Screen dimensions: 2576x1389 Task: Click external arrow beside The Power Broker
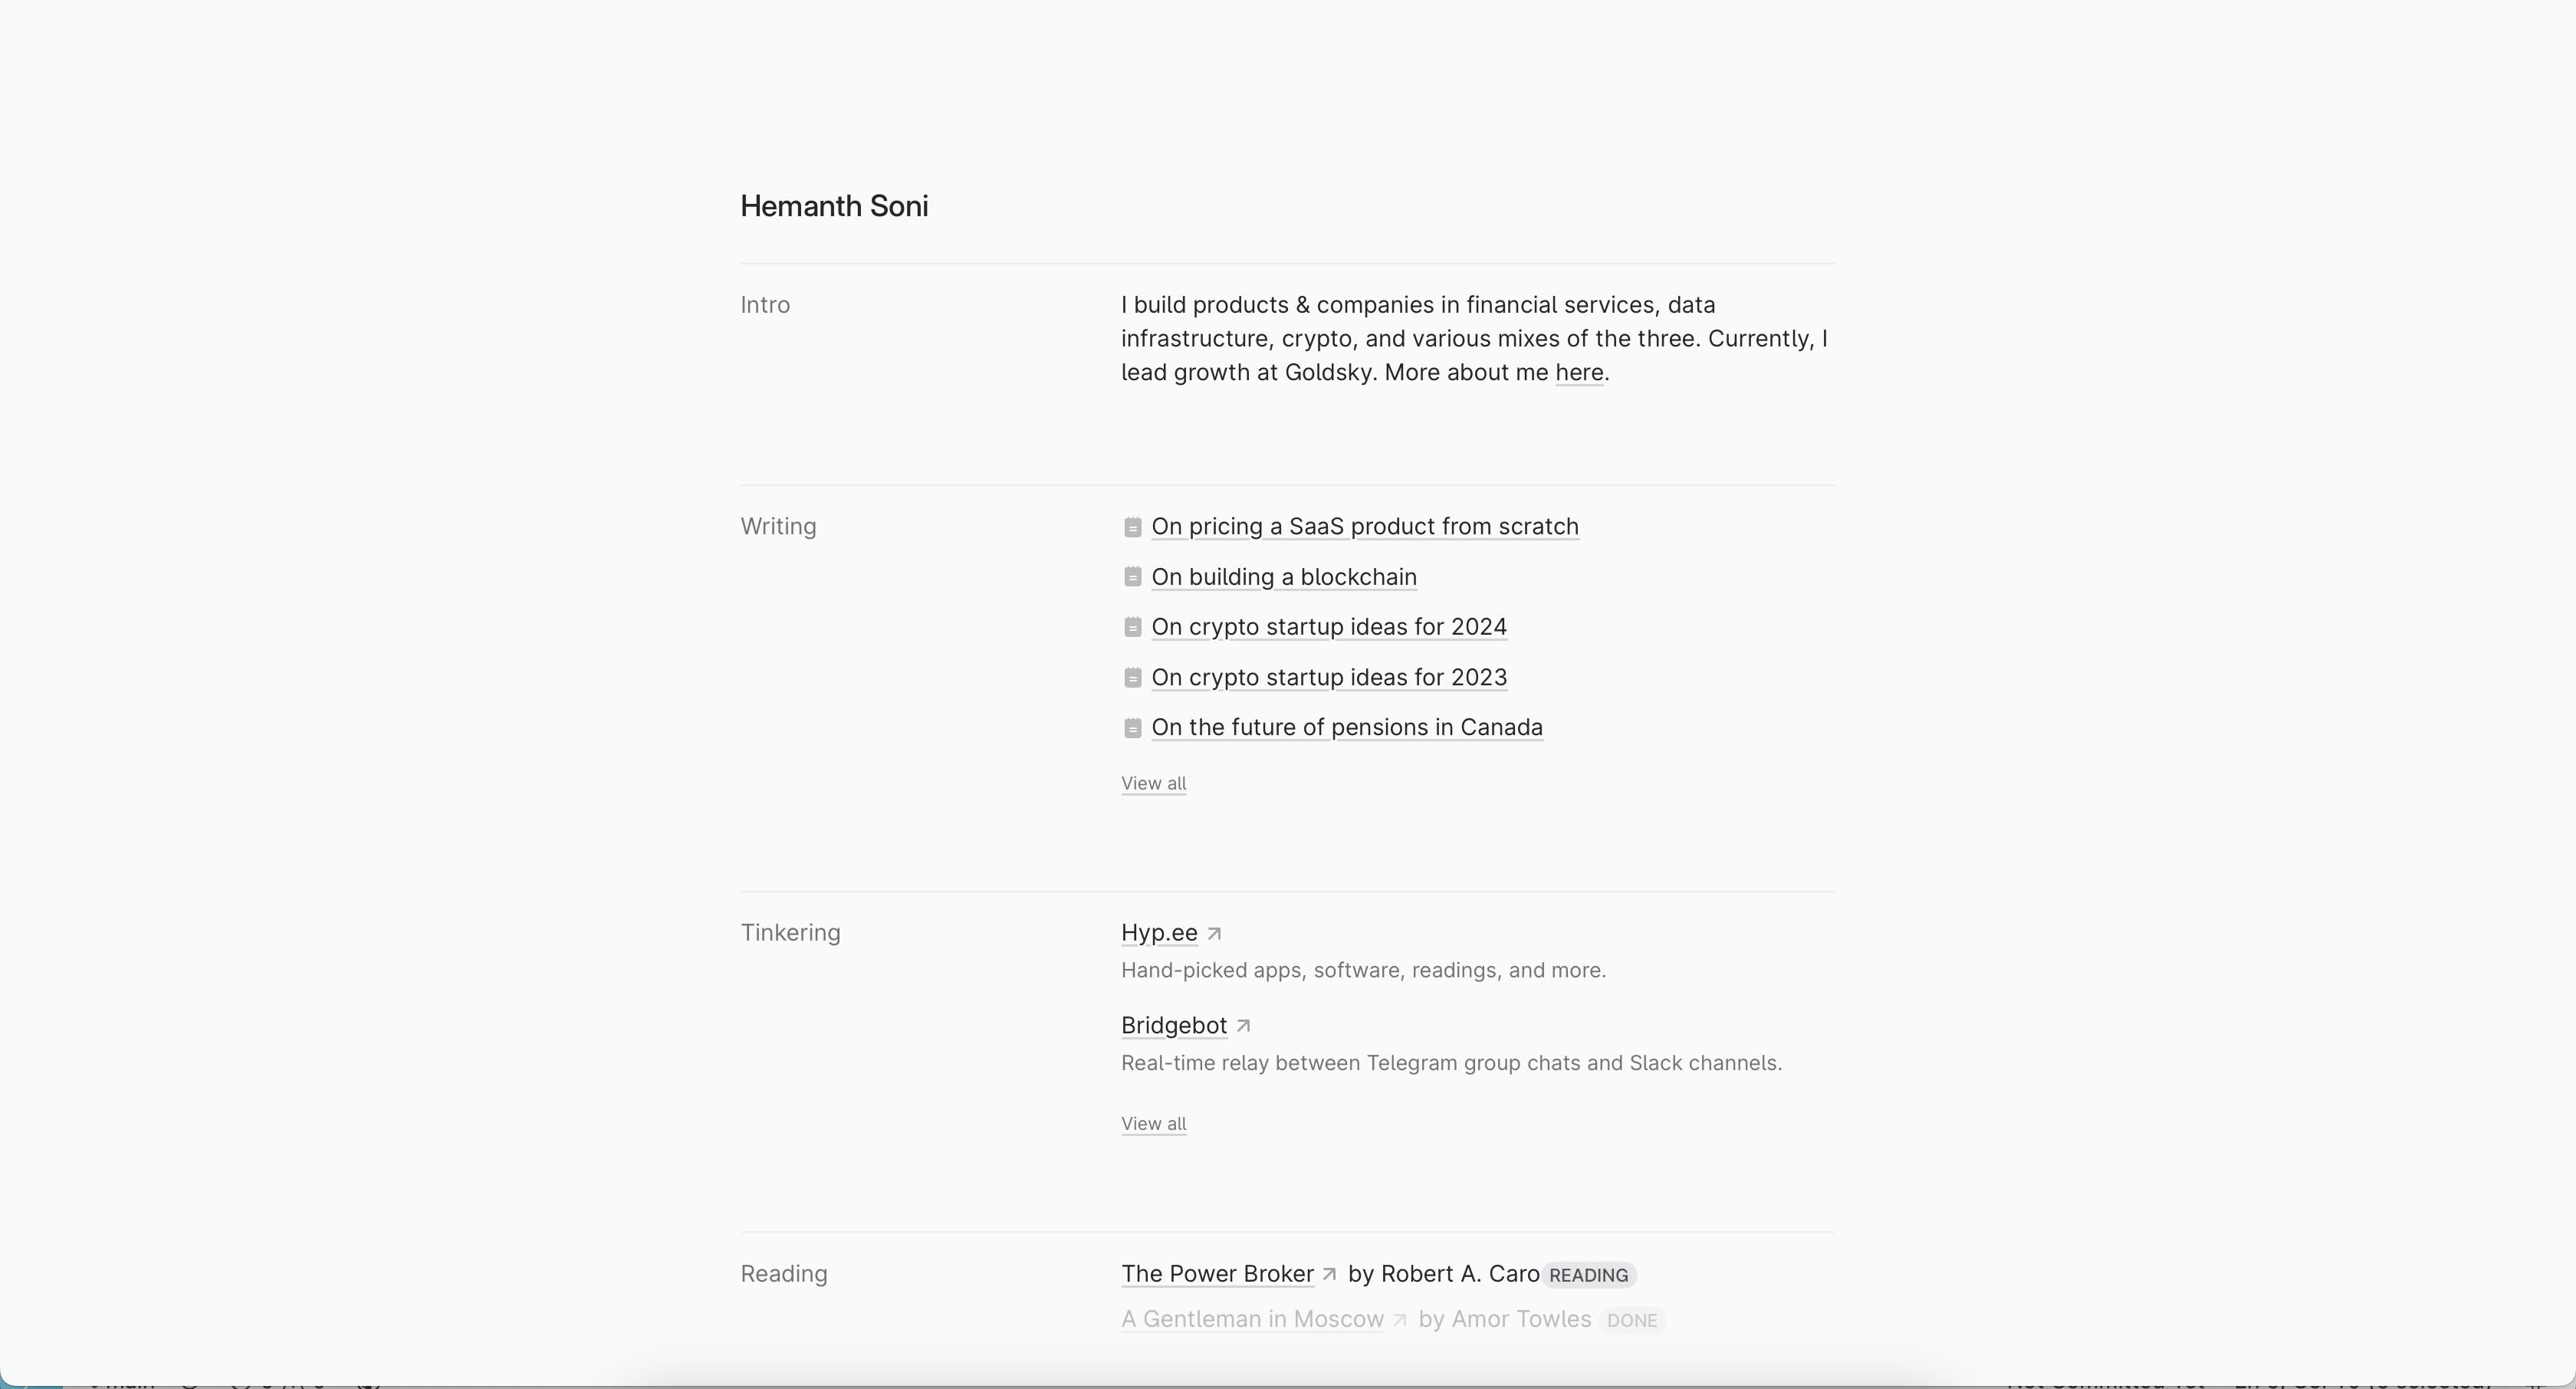(1329, 1275)
